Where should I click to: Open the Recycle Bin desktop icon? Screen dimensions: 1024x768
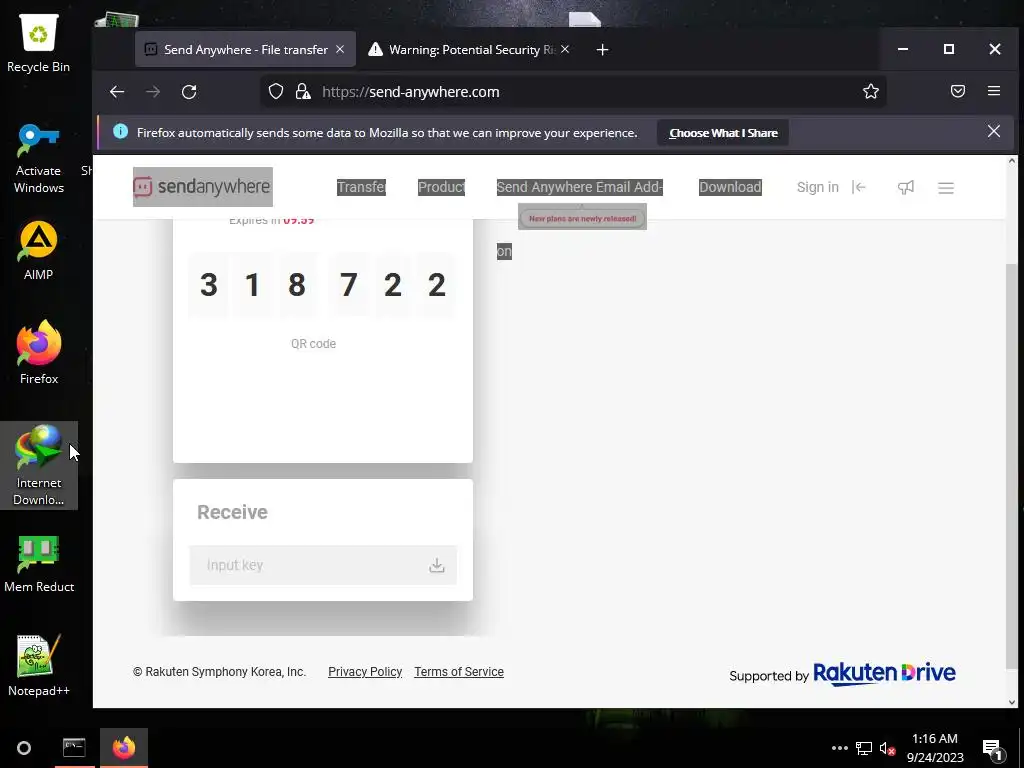pyautogui.click(x=39, y=43)
